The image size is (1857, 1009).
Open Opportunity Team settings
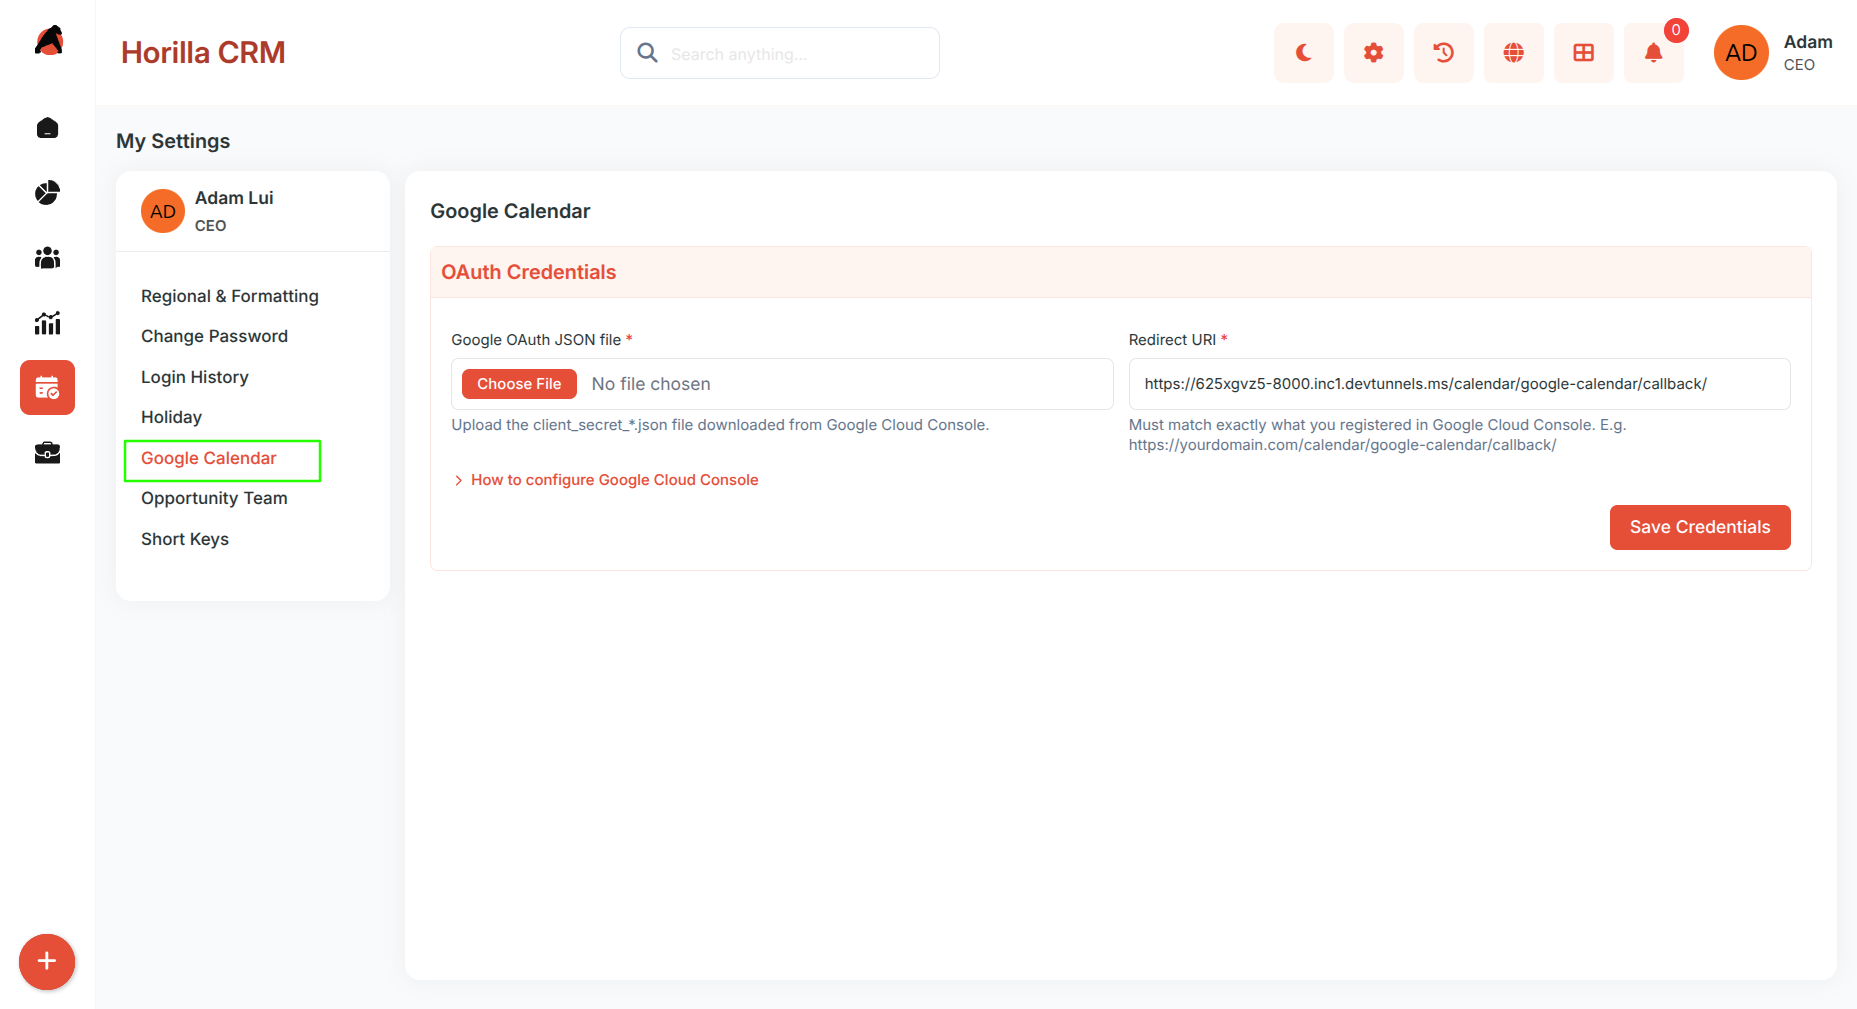coord(214,498)
